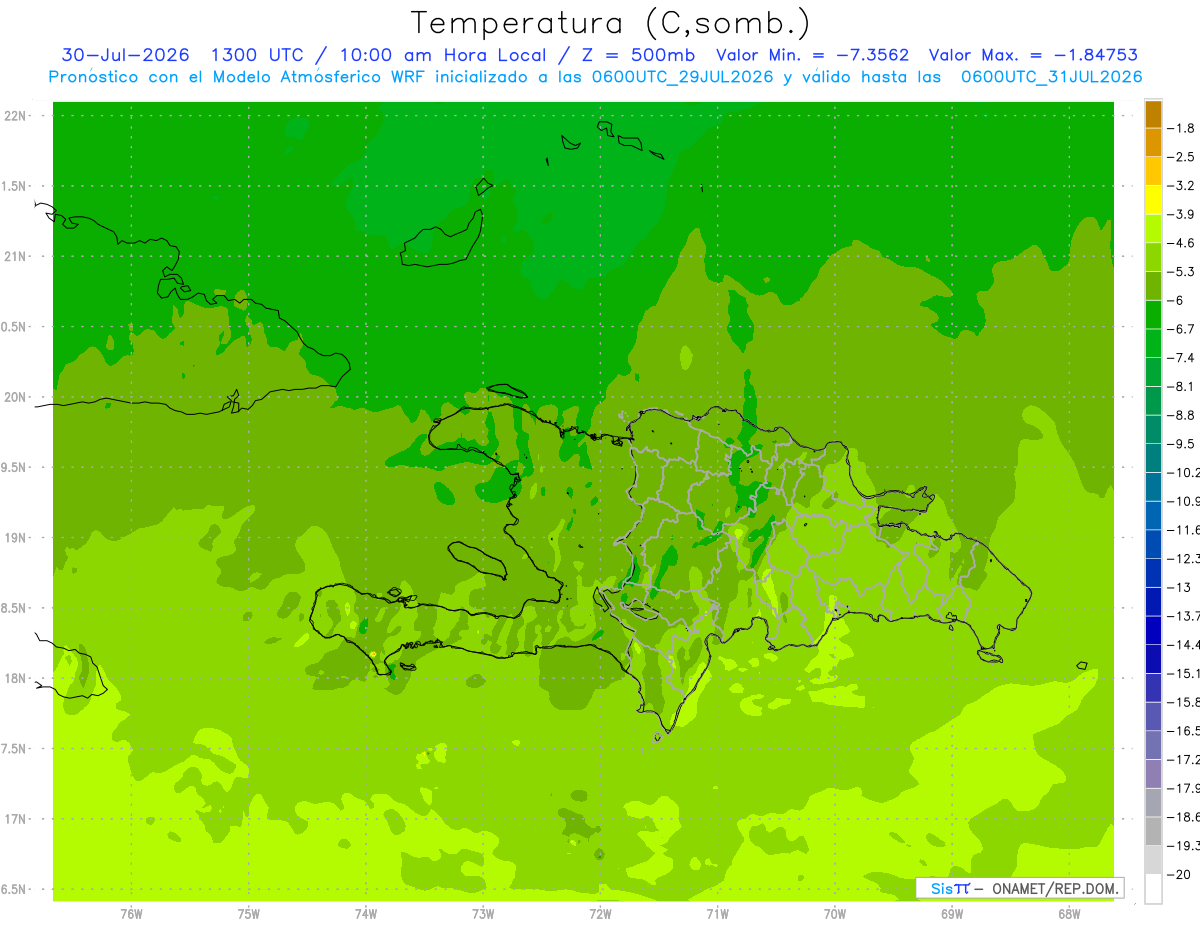1200x927 pixels.
Task: Click the "9.5N" axis tick label
Action: 14,468
